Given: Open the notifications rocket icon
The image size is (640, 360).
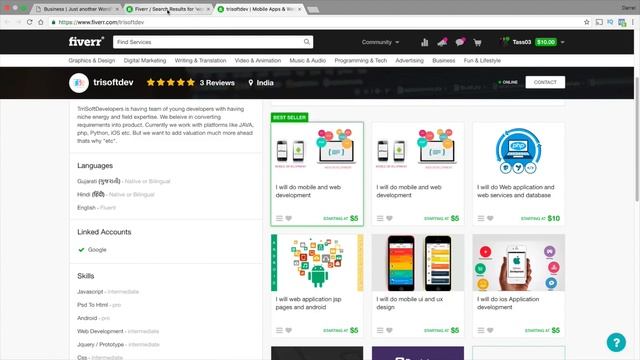Looking at the screenshot, I should 442,42.
